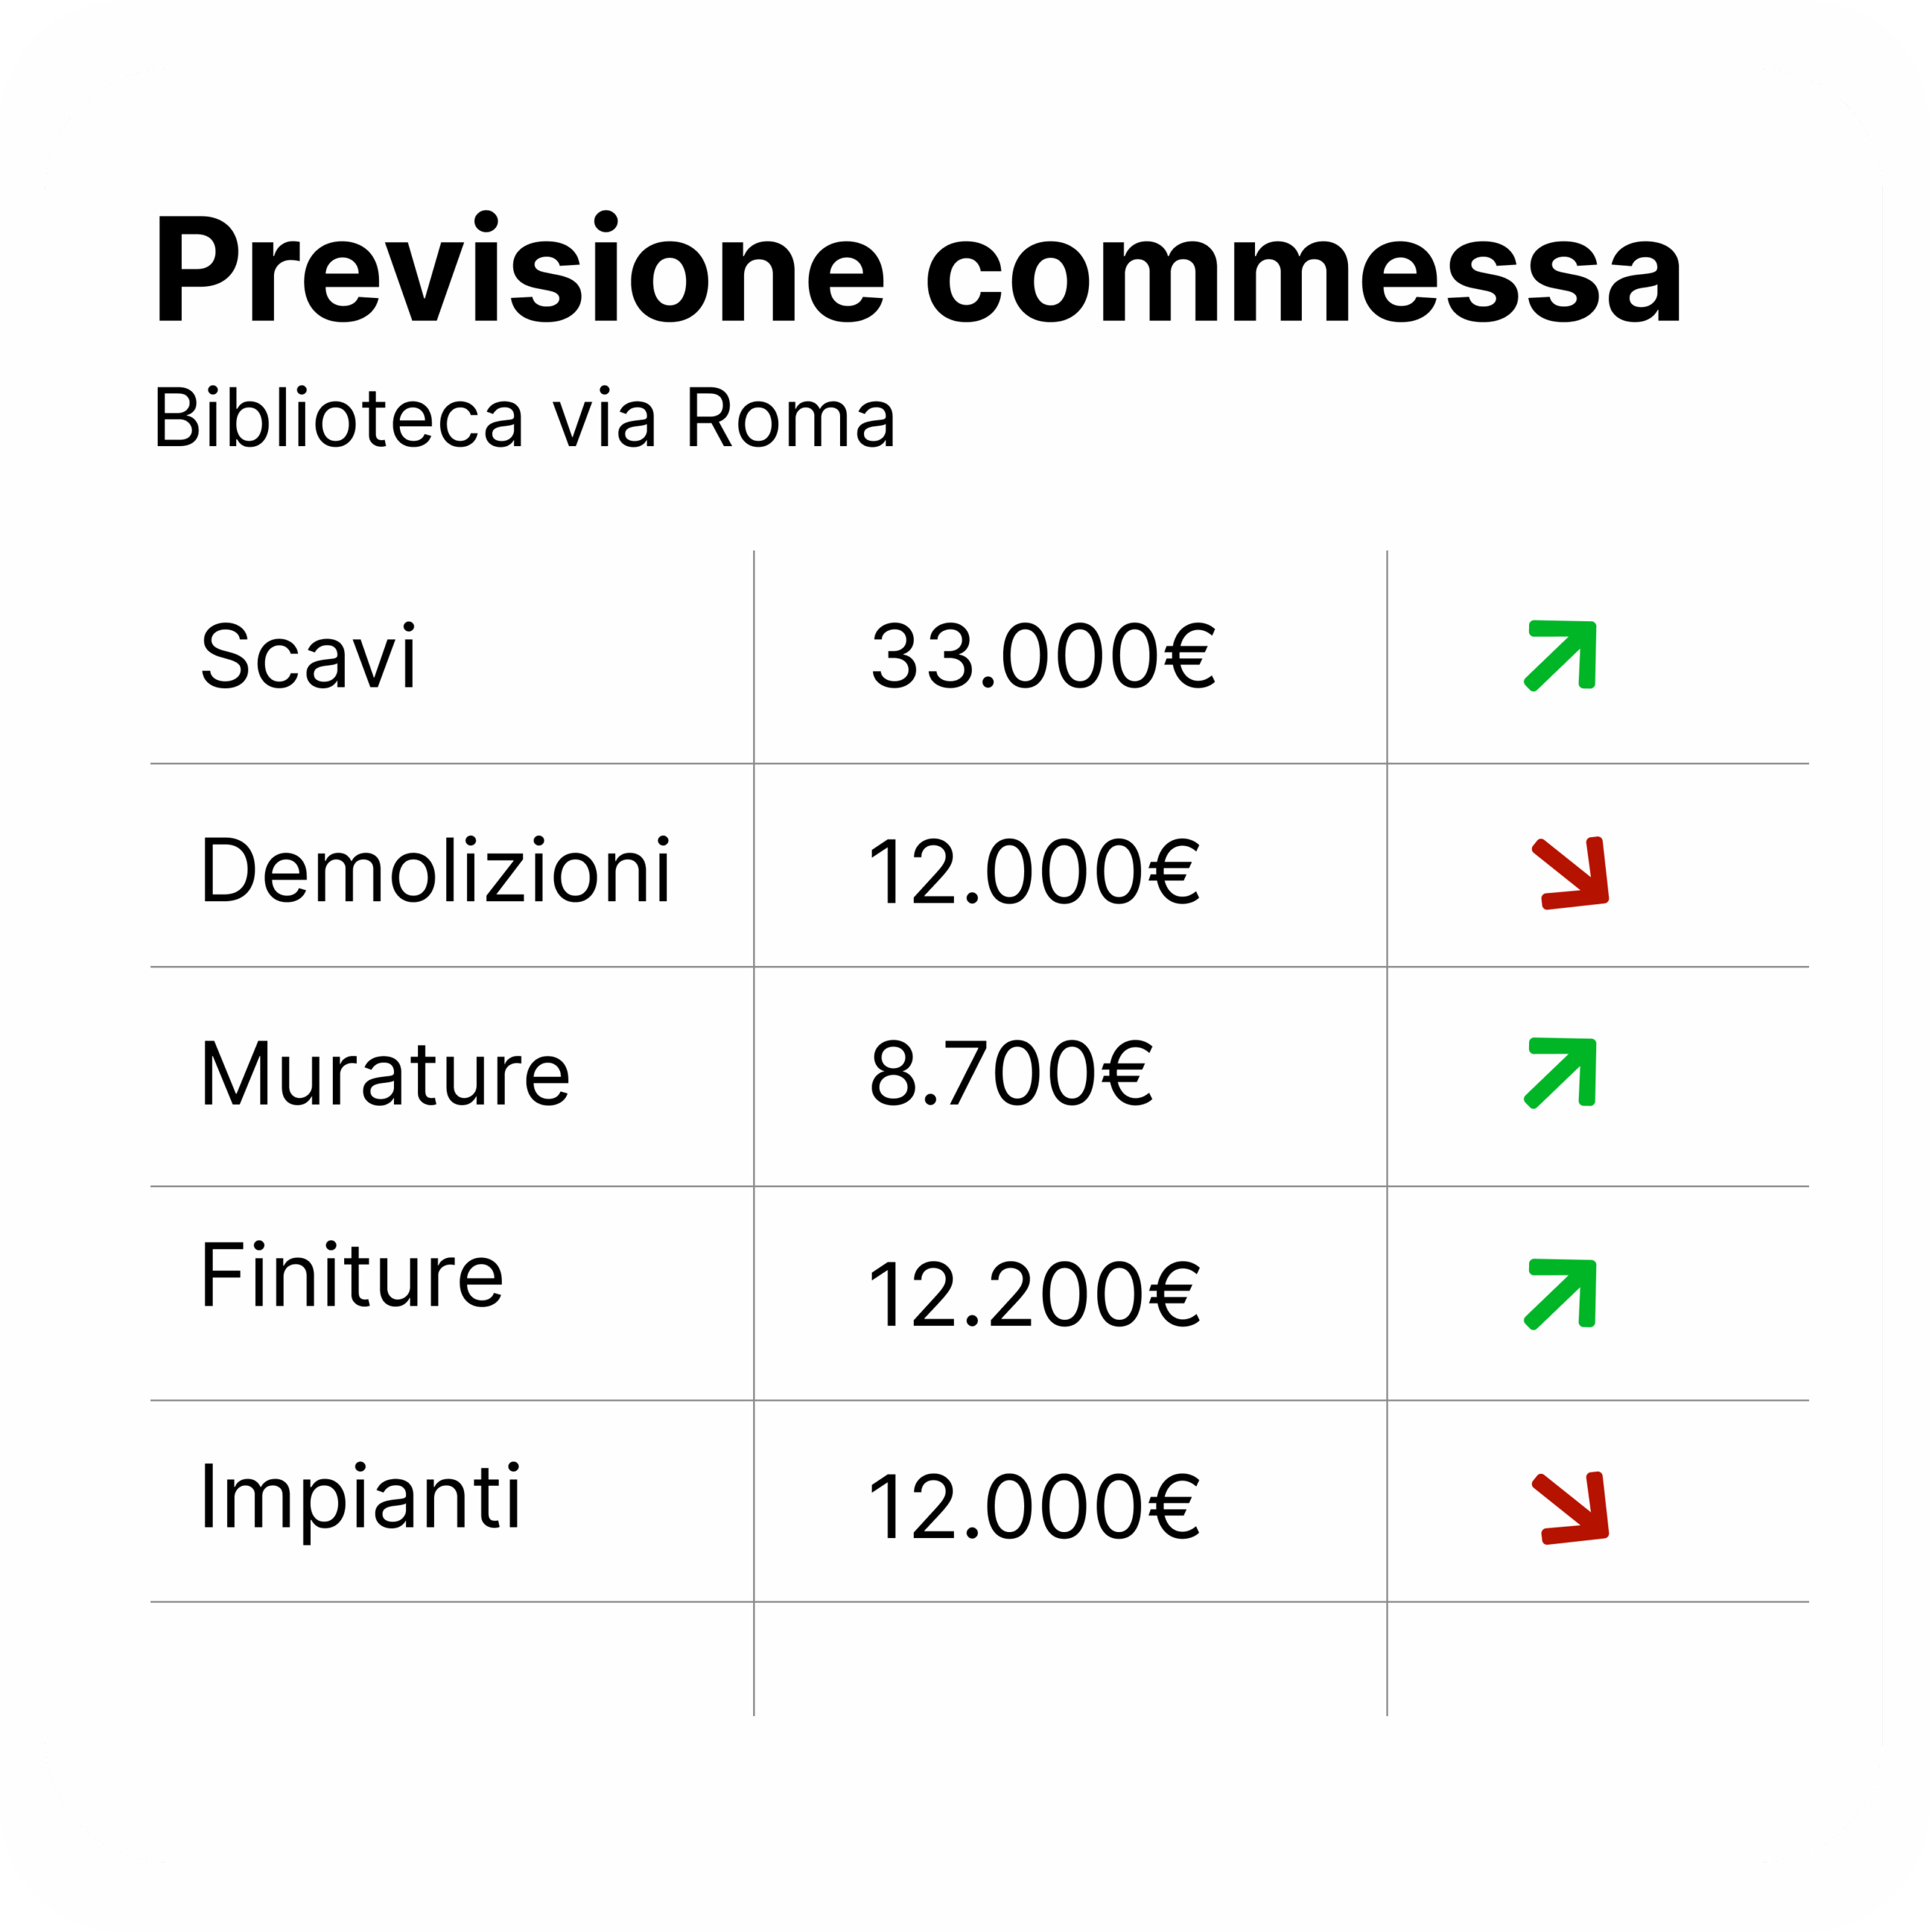Click the empty label cell below Impianti
This screenshot has width=1932, height=1932.
[452, 1659]
